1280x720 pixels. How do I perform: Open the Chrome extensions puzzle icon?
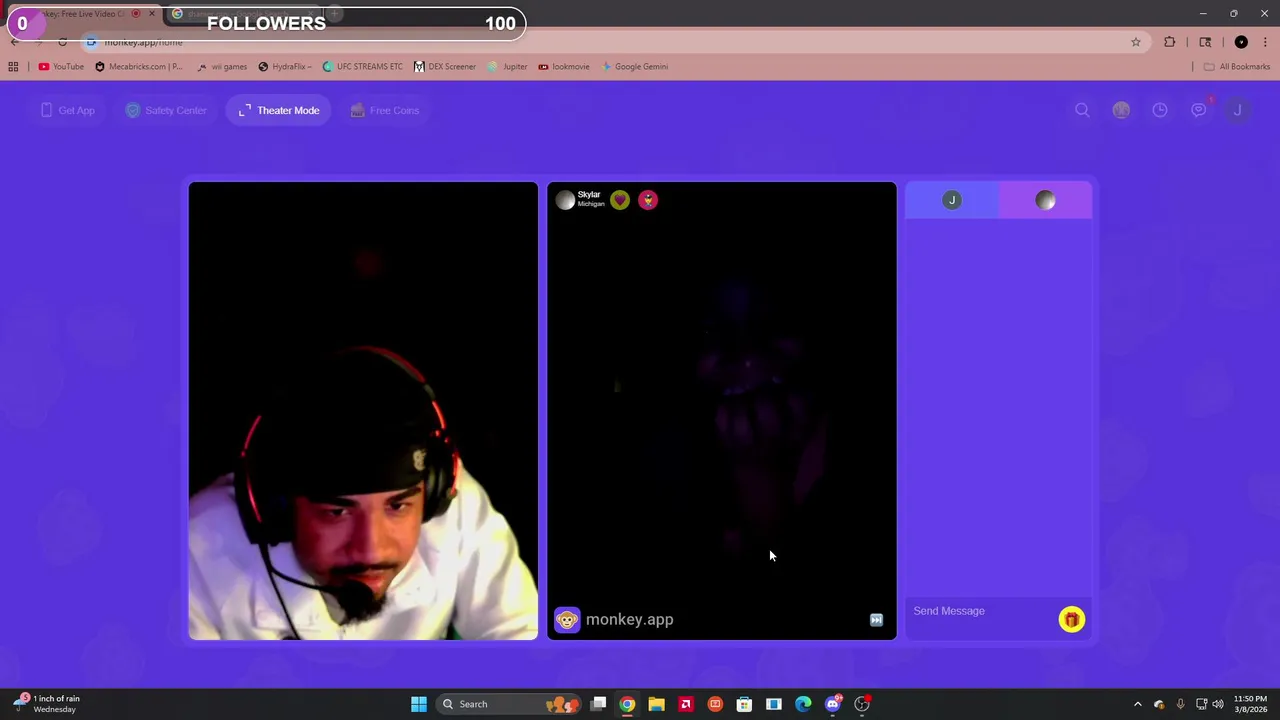point(1170,42)
